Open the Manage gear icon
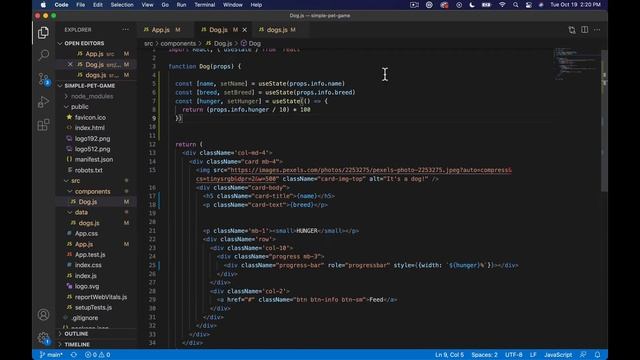The width and height of the screenshot is (640, 360). 43,338
